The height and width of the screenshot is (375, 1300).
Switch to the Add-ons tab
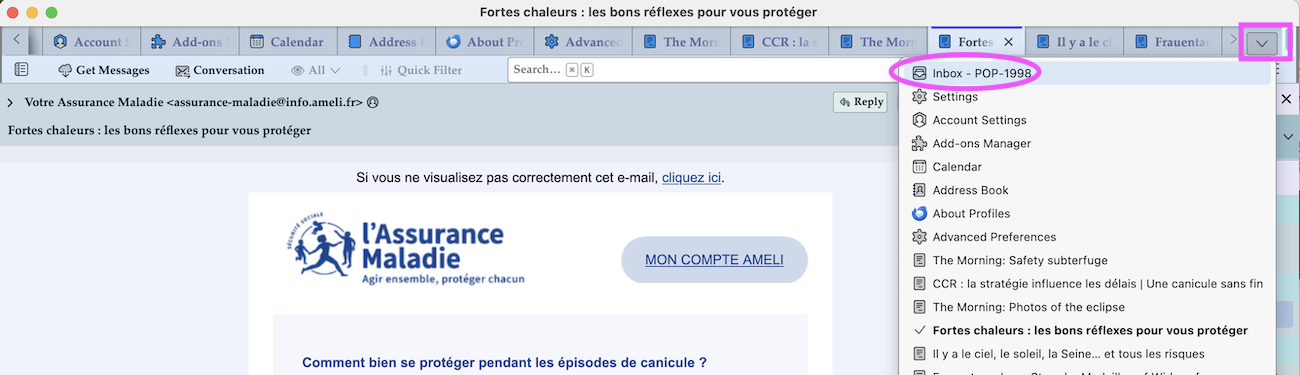click(x=188, y=42)
